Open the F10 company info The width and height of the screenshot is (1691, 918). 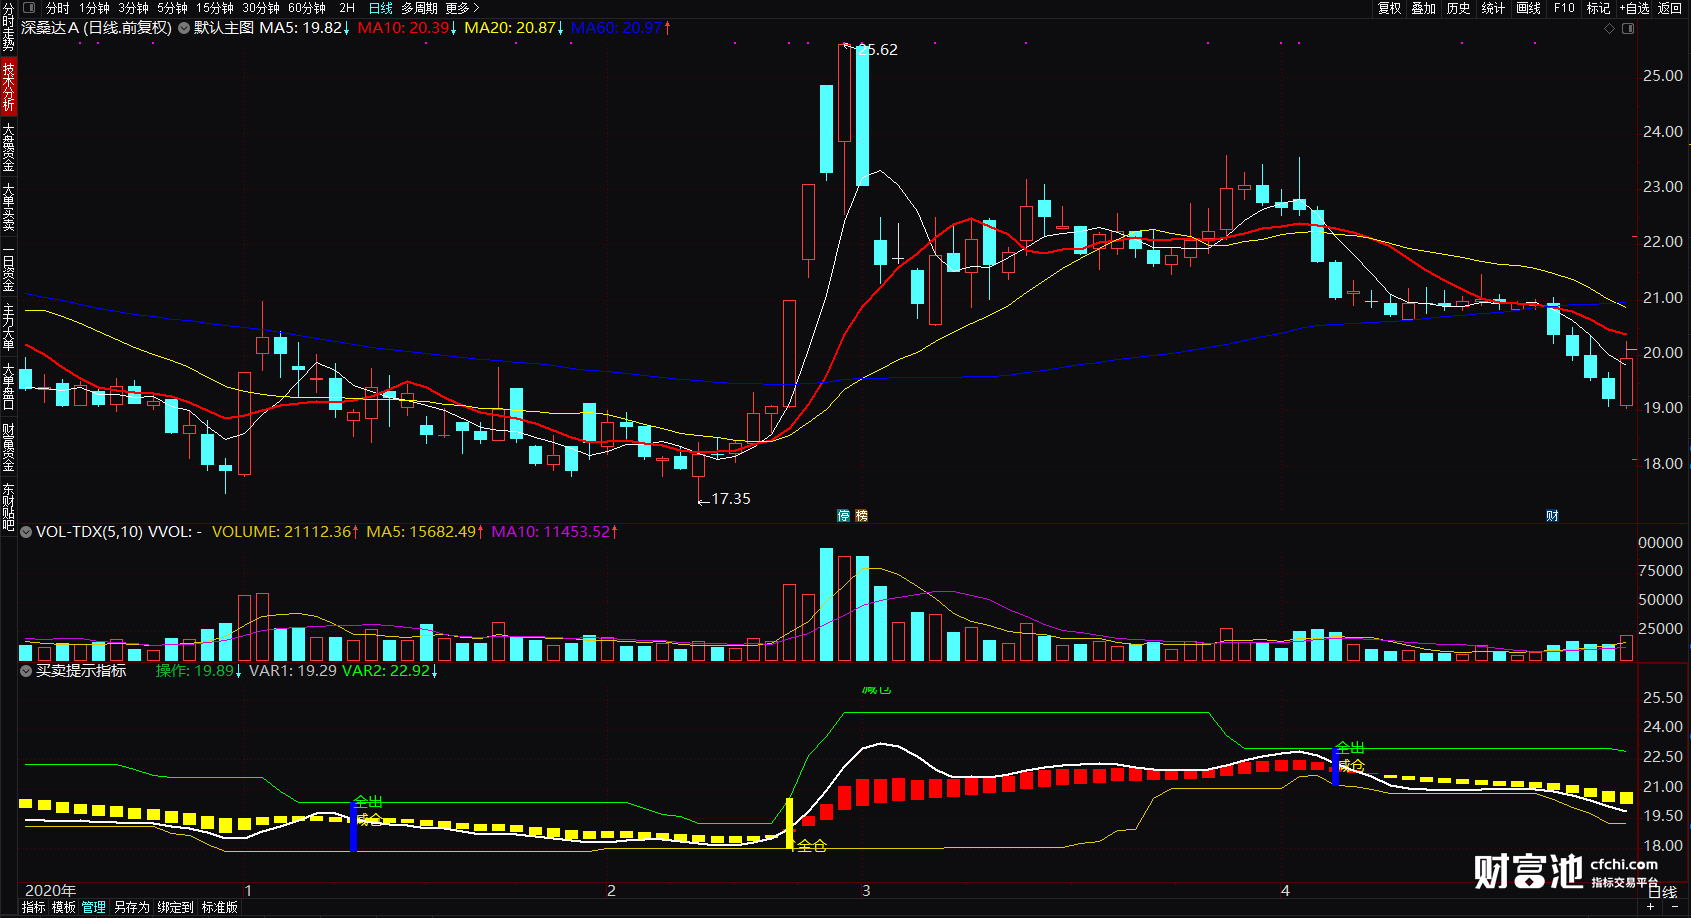pos(1564,8)
